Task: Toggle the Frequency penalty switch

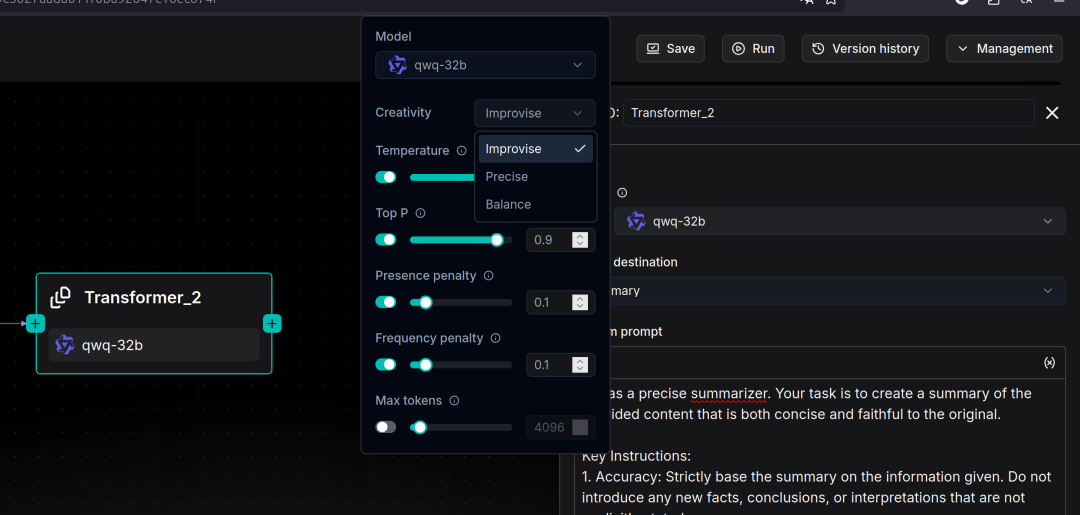Action: [386, 364]
